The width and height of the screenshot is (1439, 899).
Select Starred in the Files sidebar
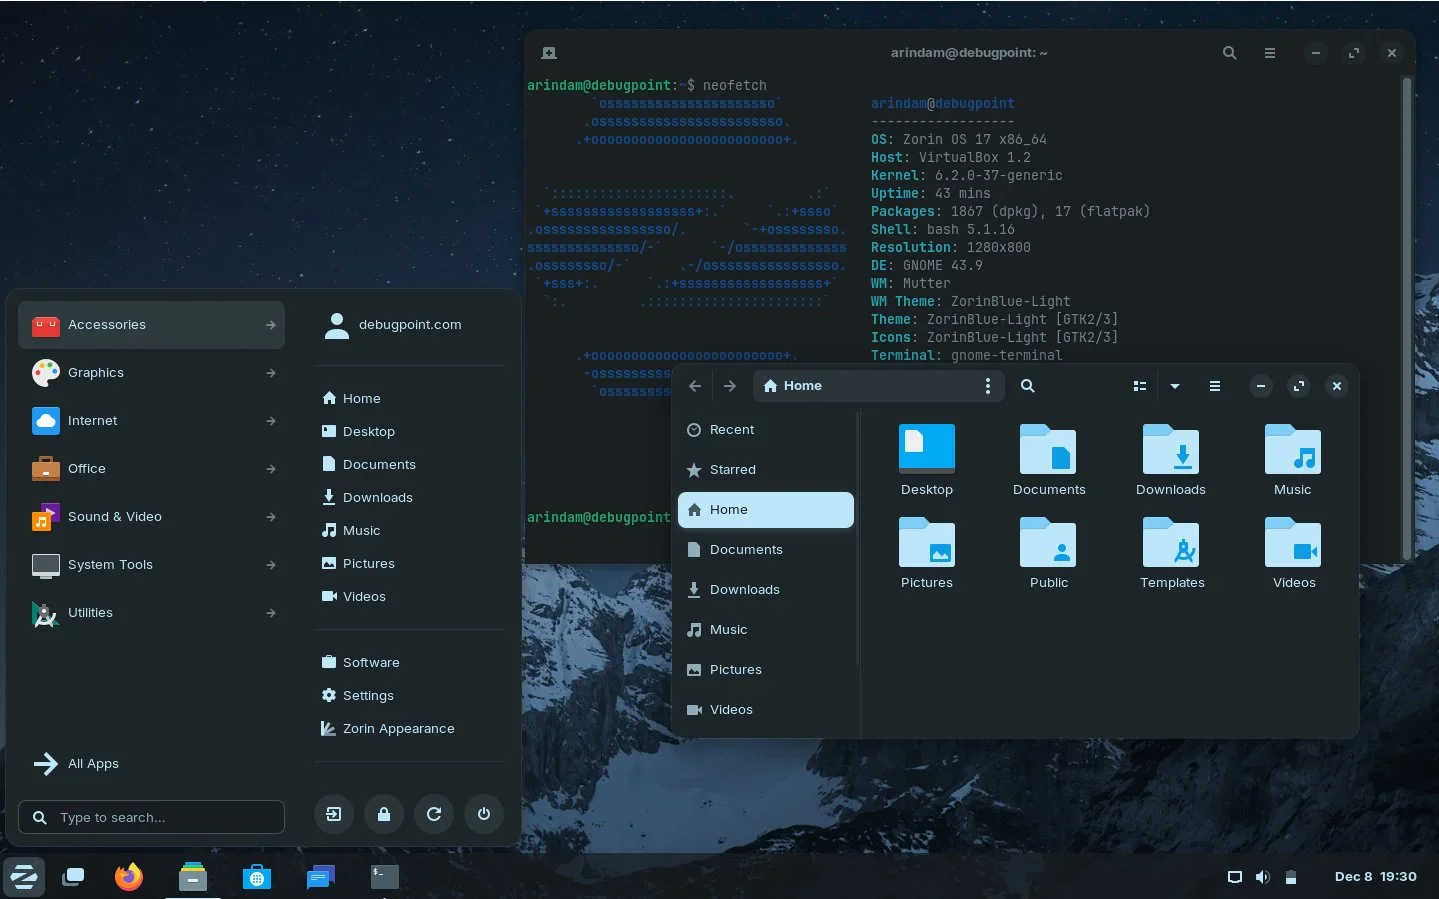(x=732, y=469)
